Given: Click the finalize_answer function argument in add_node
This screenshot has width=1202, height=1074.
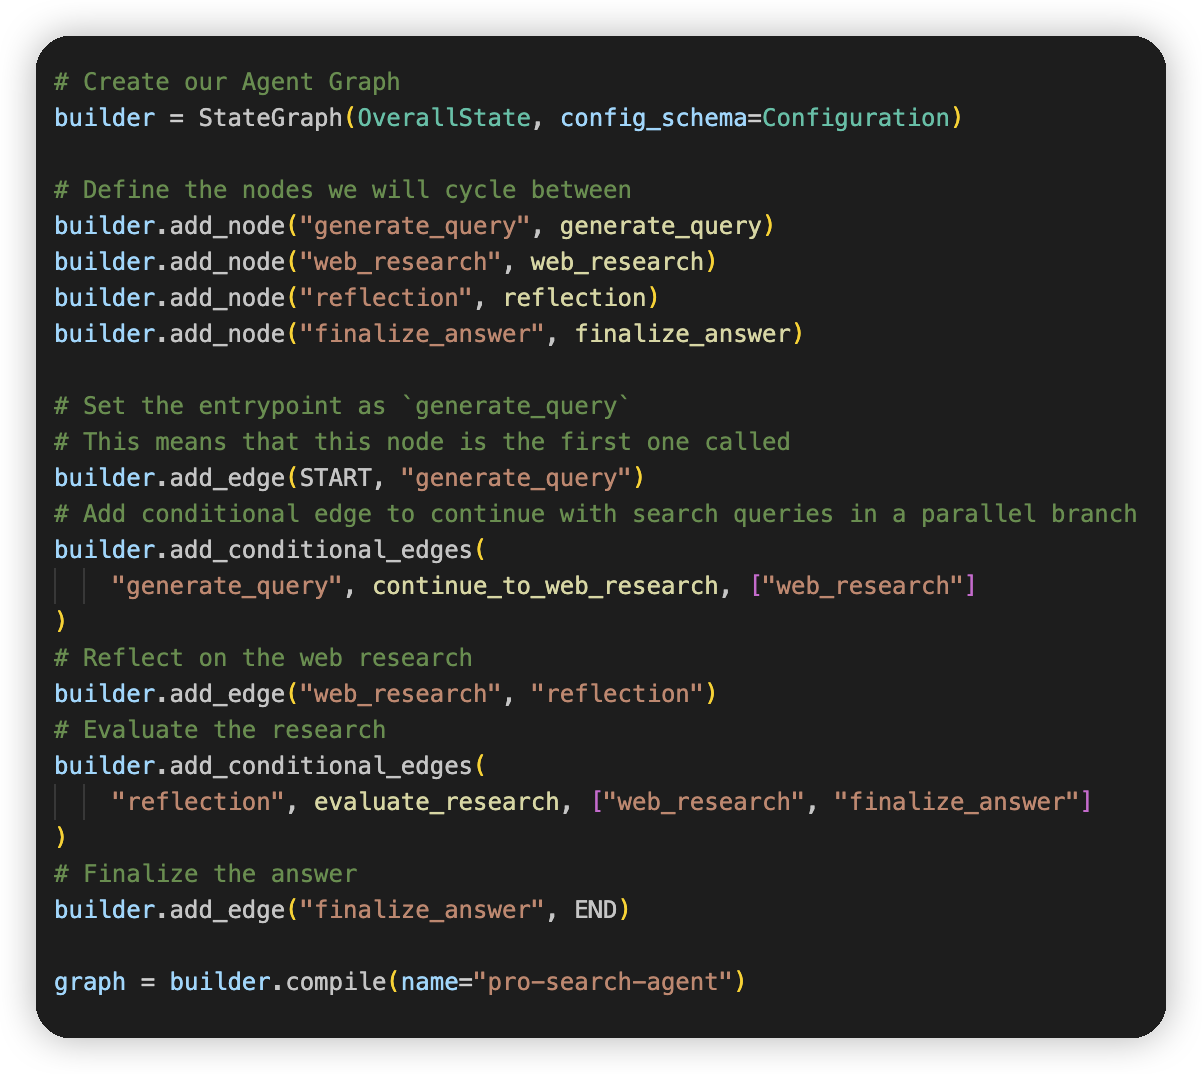Looking at the screenshot, I should [x=682, y=334].
